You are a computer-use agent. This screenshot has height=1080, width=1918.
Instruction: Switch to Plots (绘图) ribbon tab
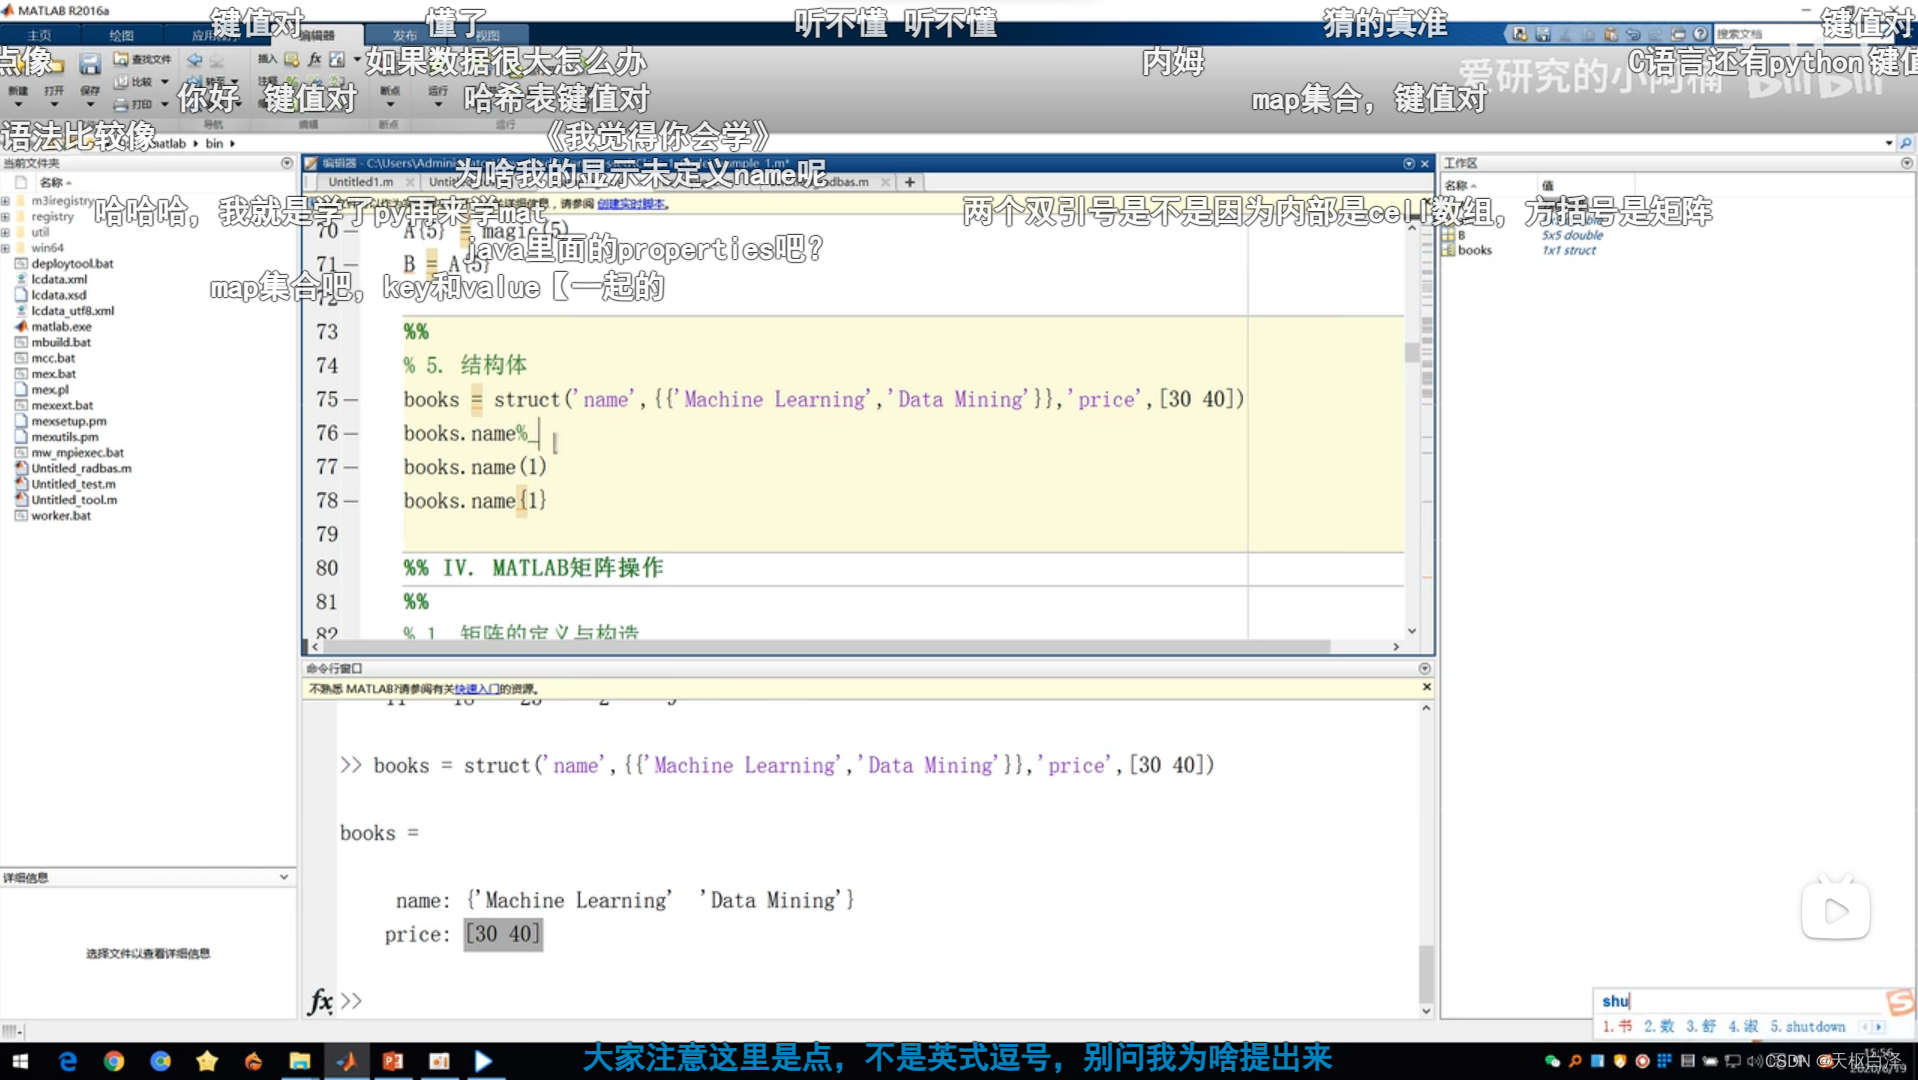tap(121, 35)
